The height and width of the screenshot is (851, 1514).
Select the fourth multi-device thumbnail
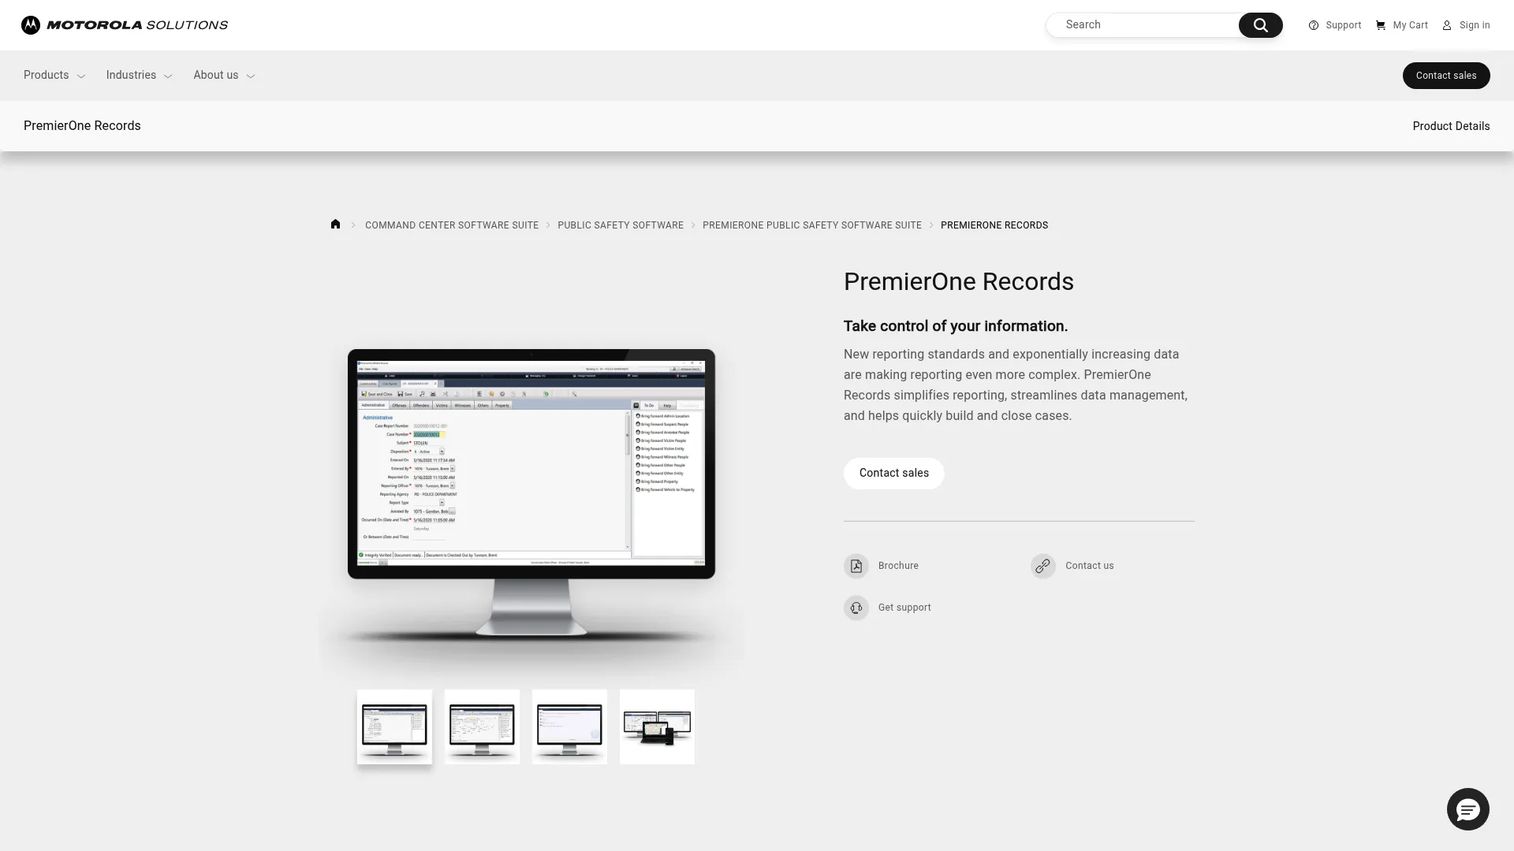(x=657, y=727)
